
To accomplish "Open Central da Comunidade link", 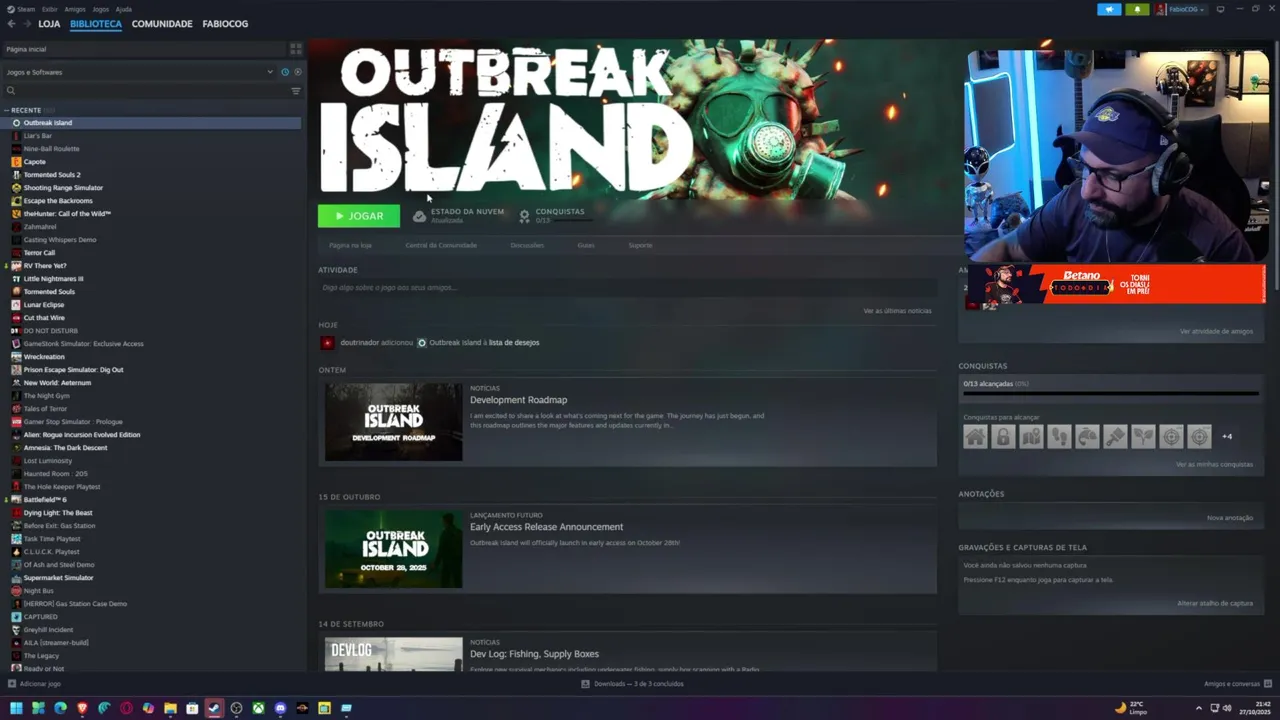I will click(441, 245).
